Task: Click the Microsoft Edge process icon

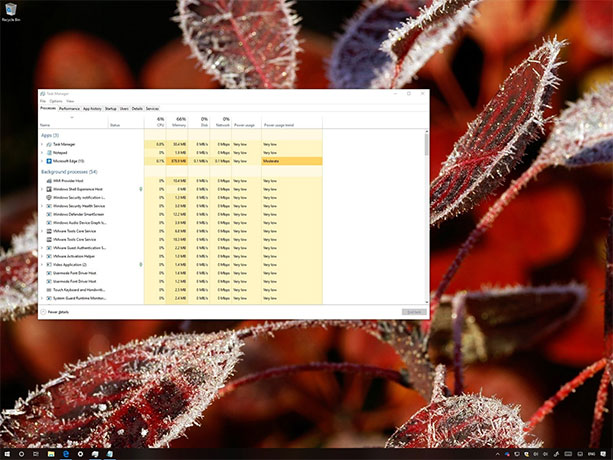Action: coord(49,161)
